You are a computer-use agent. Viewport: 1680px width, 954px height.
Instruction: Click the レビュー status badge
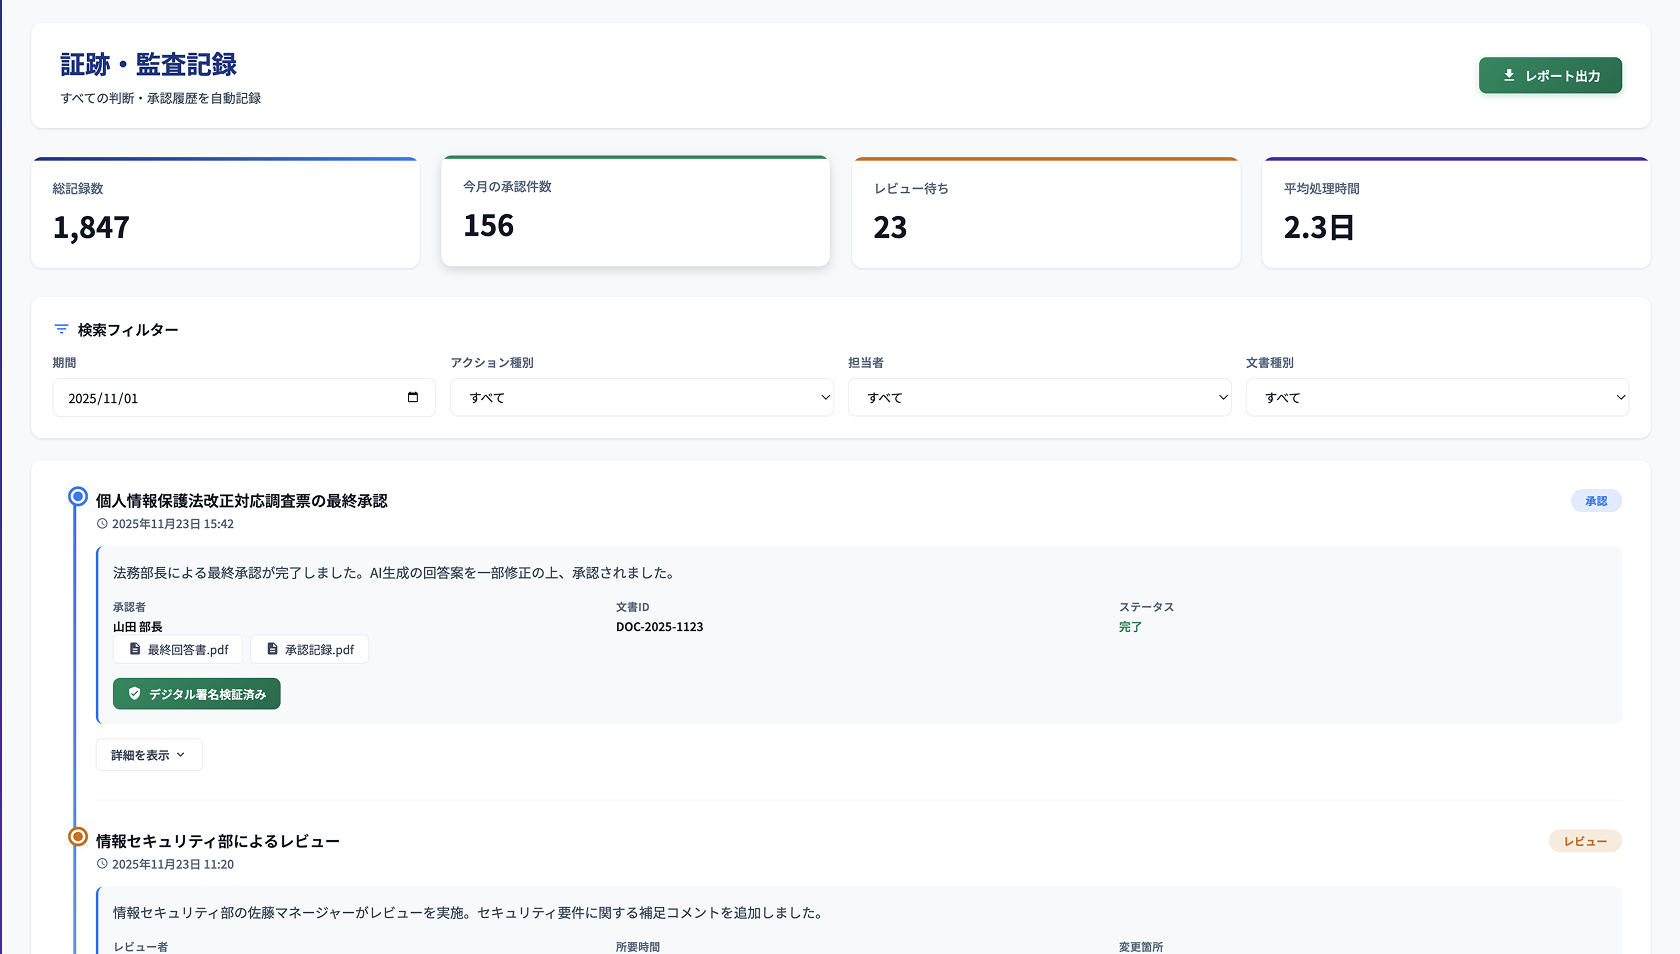(1585, 841)
